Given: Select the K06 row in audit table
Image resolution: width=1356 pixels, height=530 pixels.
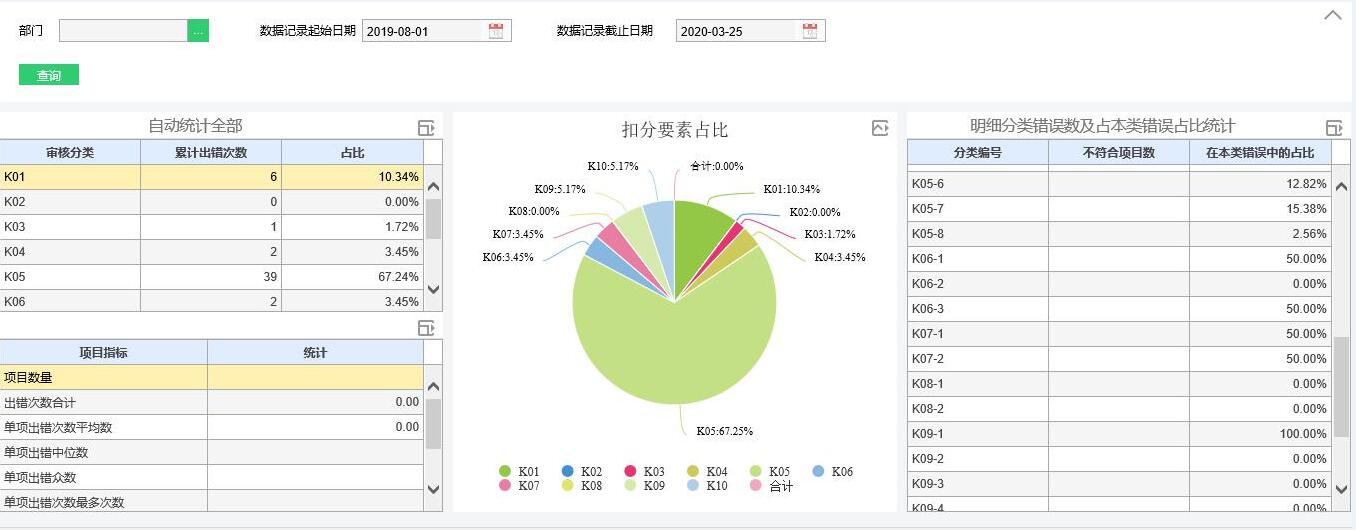Looking at the screenshot, I should pyautogui.click(x=211, y=301).
